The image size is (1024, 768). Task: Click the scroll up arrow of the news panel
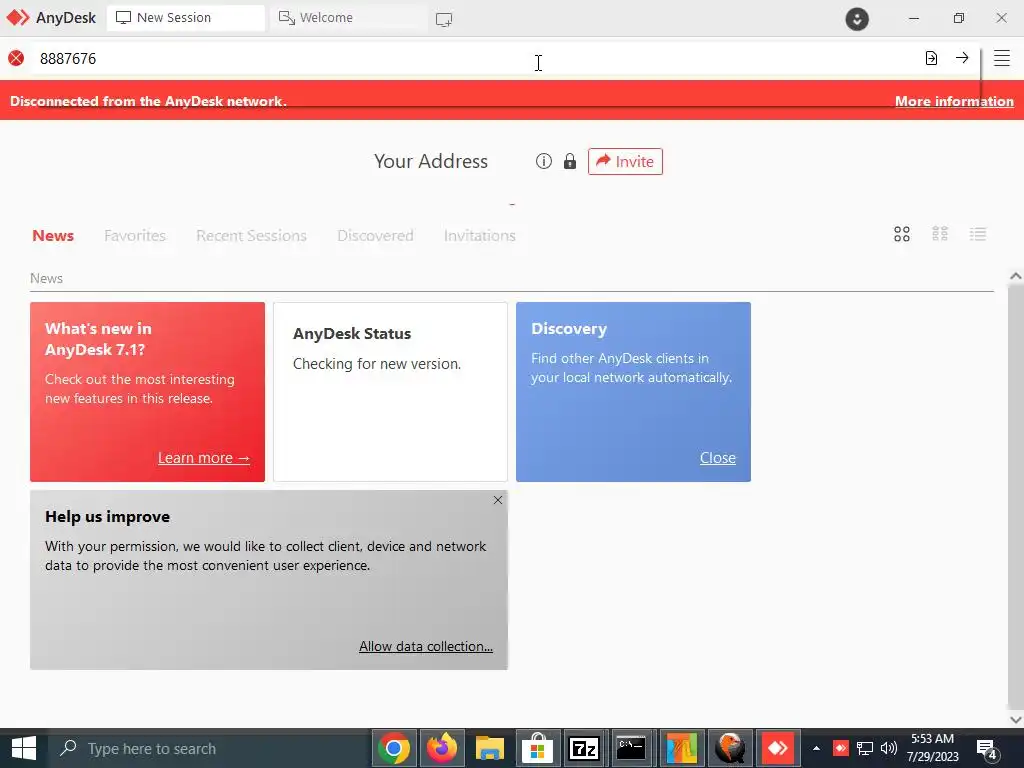pyautogui.click(x=1016, y=276)
